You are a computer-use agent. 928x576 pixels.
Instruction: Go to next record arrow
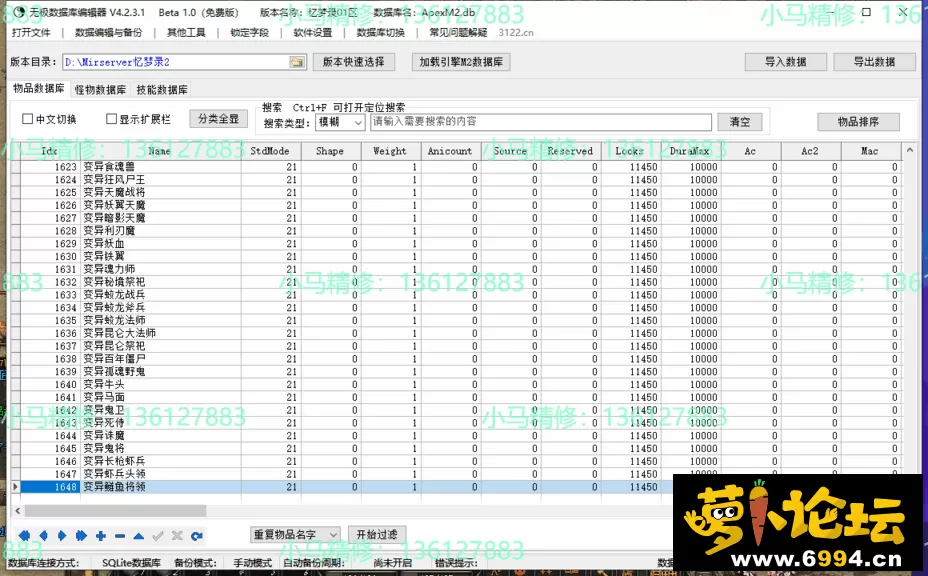62,536
